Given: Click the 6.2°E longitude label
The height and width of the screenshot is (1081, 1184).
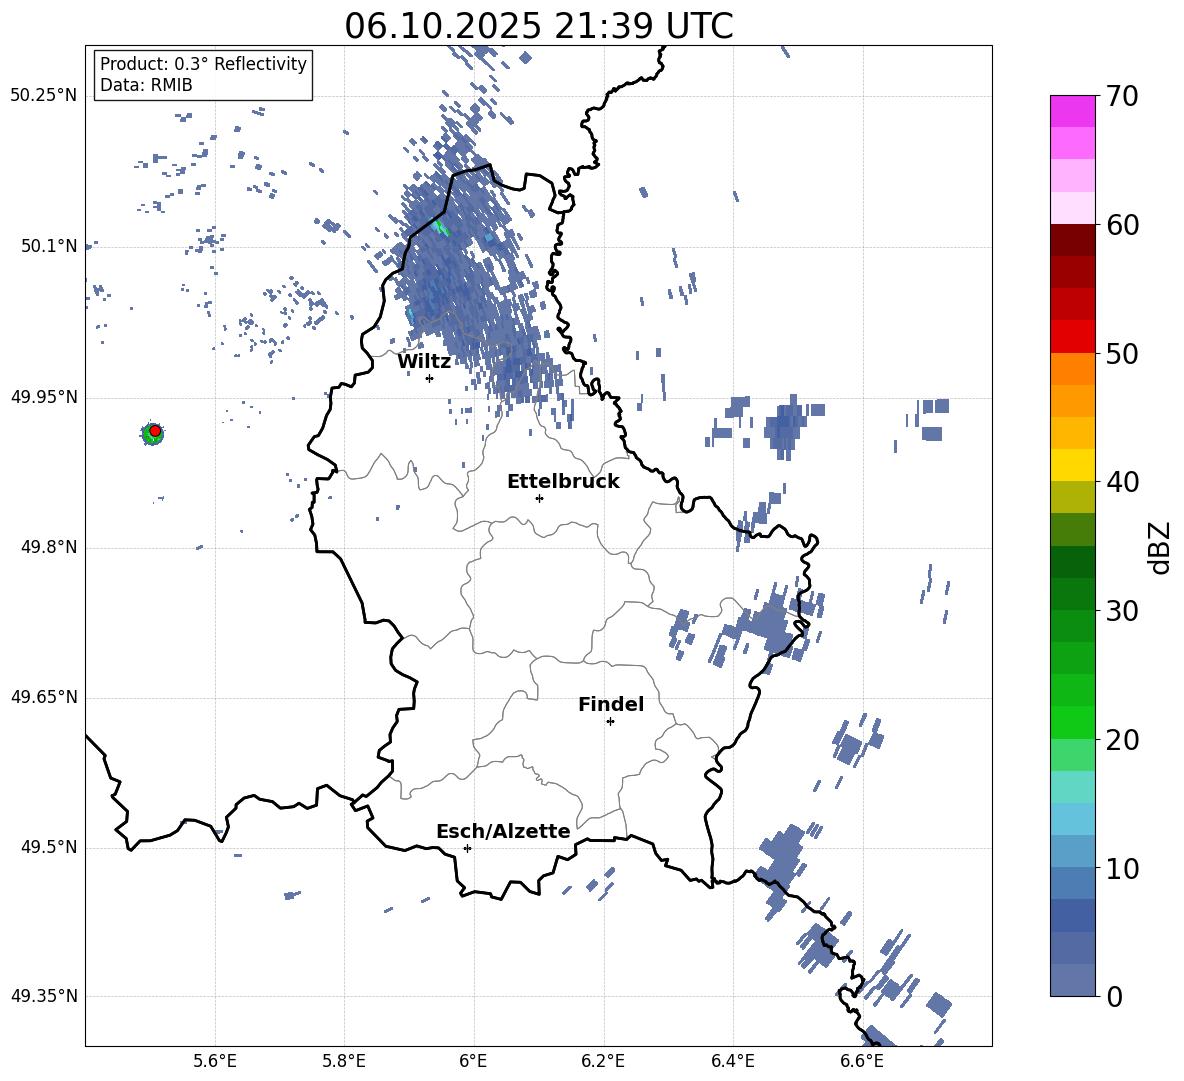Looking at the screenshot, I should coord(603,1061).
